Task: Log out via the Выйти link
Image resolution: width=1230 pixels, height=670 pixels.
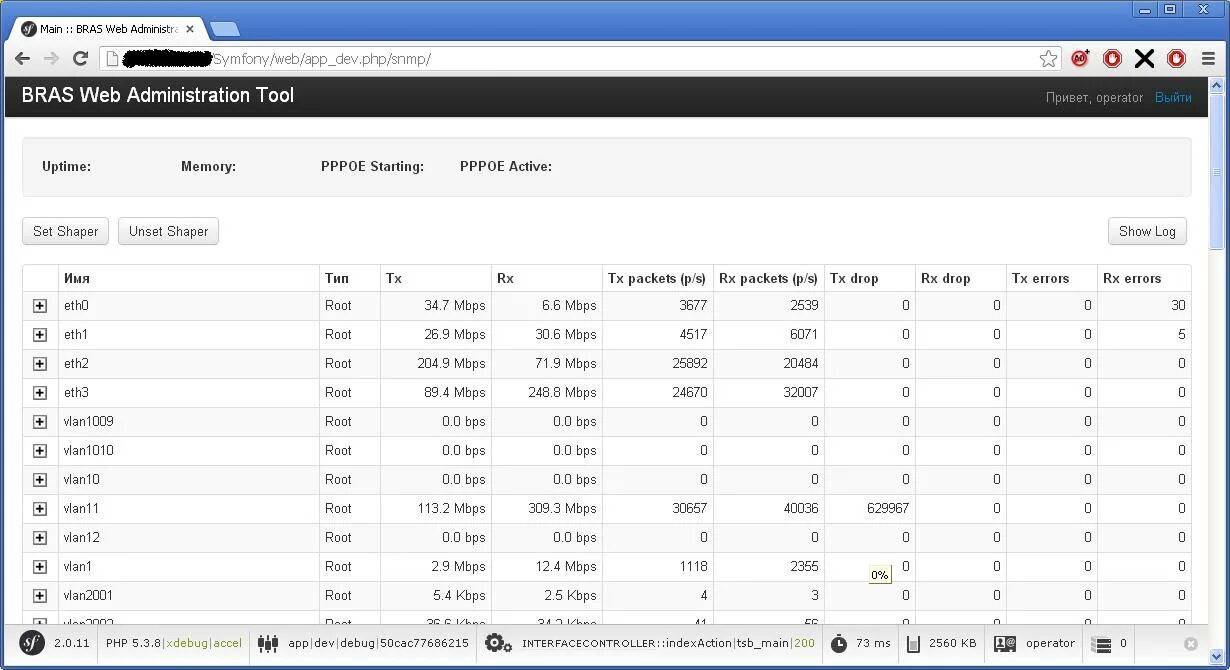Action: [x=1173, y=97]
